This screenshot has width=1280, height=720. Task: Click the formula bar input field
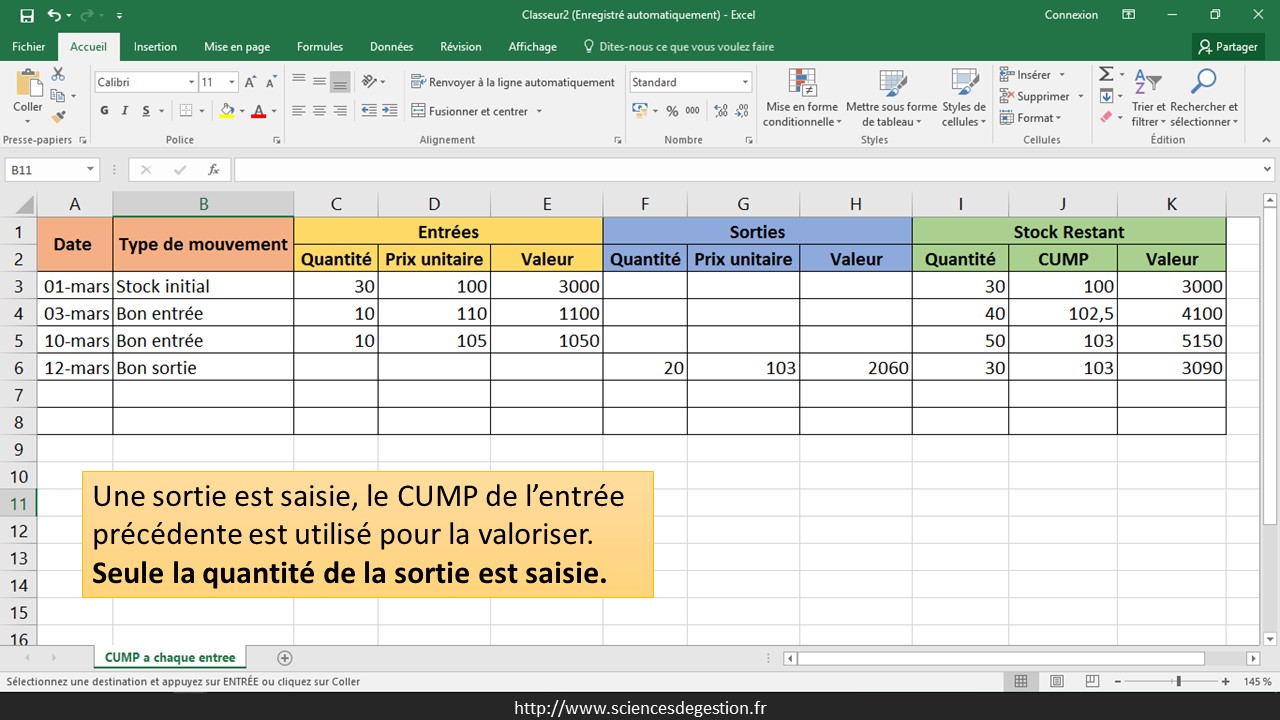750,170
